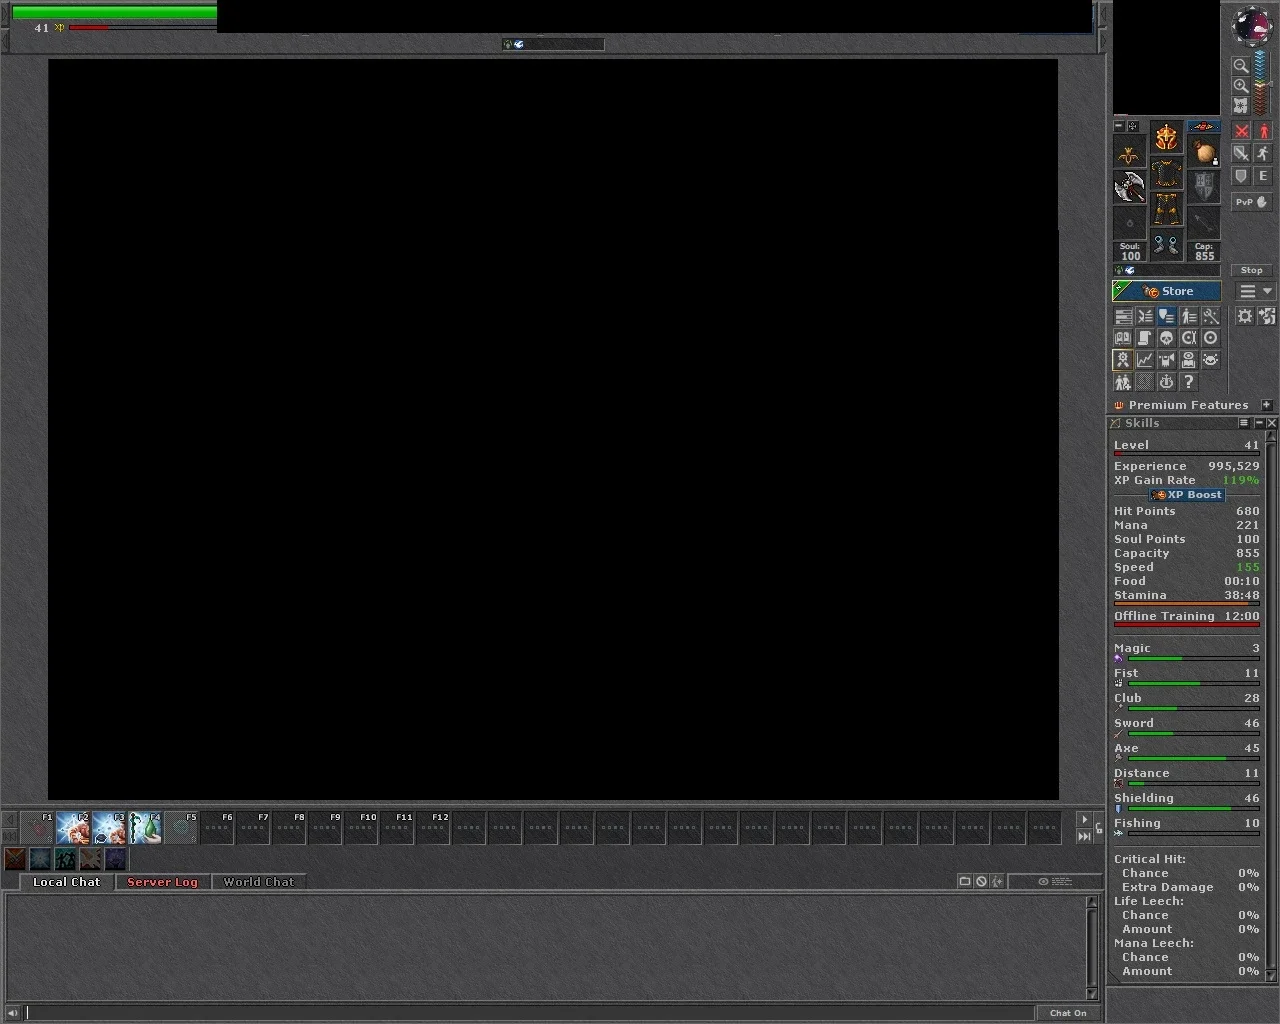
Task: Zoom out the minimap with the minus magnifier
Action: click(1240, 66)
